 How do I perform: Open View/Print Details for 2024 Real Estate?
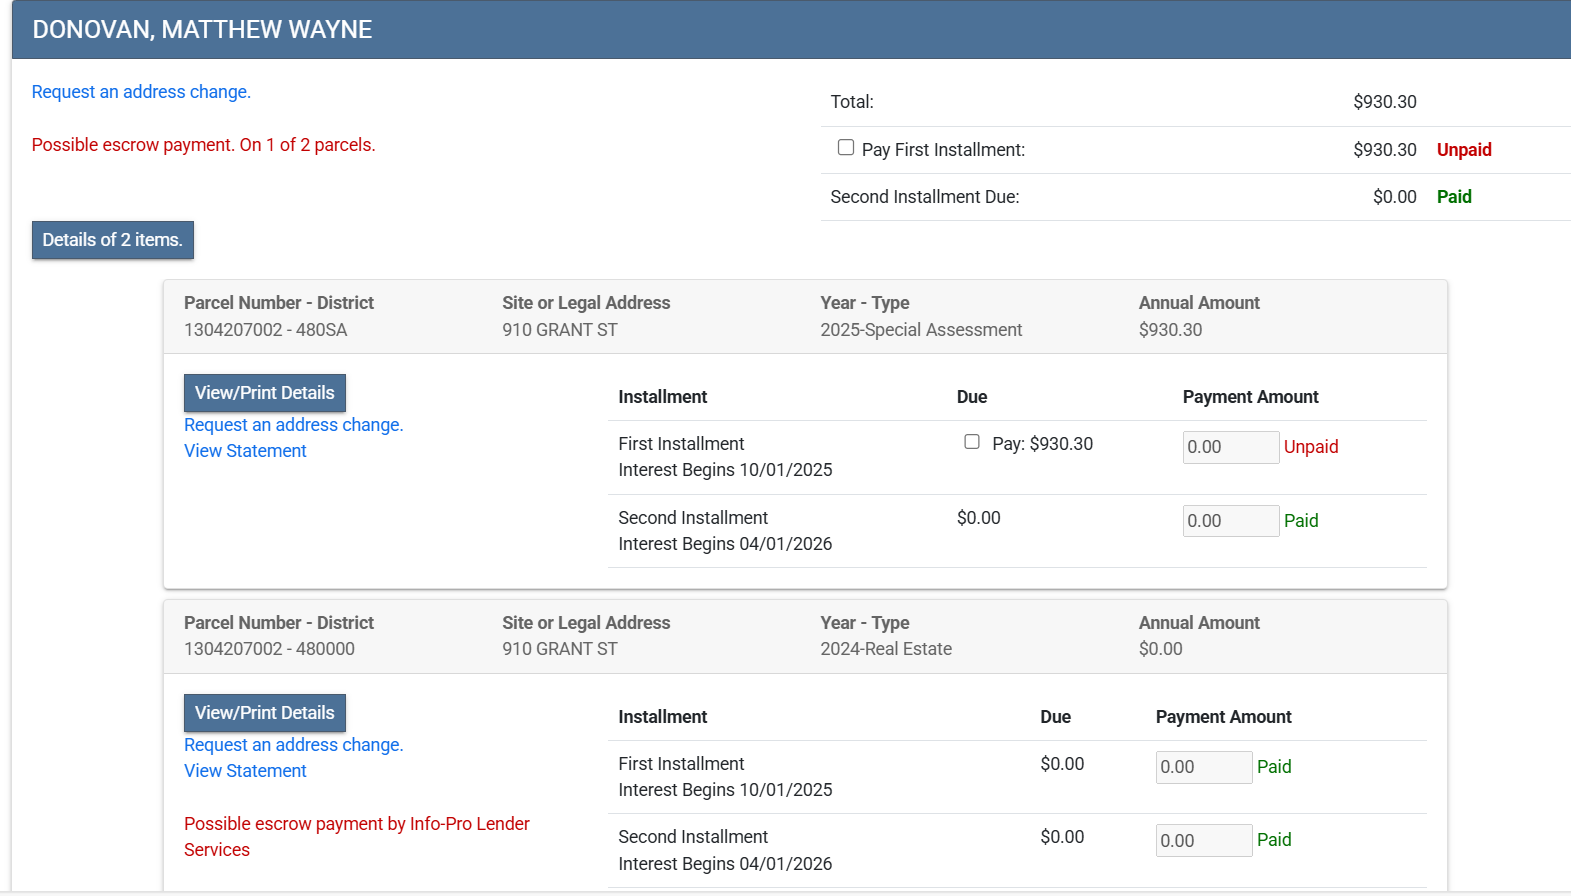click(x=264, y=713)
